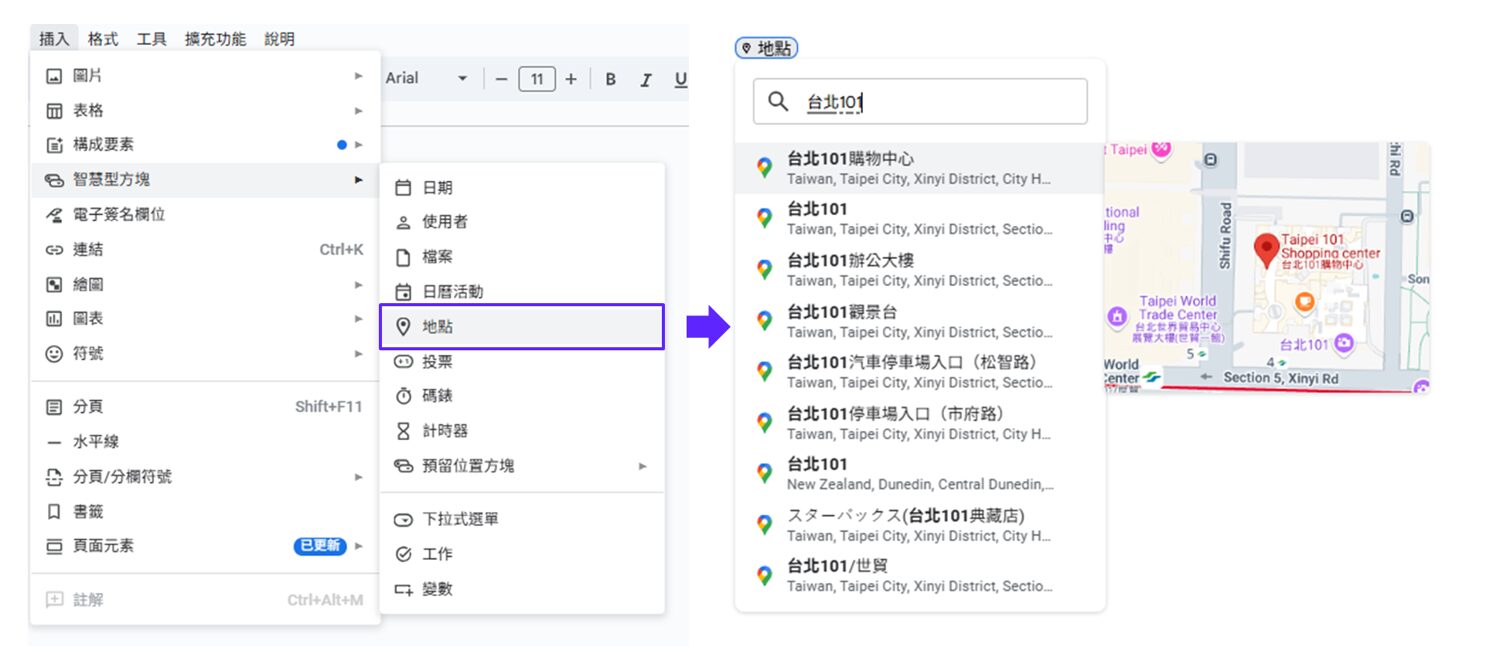Expand the 構成要素 submenu arrow

click(359, 145)
